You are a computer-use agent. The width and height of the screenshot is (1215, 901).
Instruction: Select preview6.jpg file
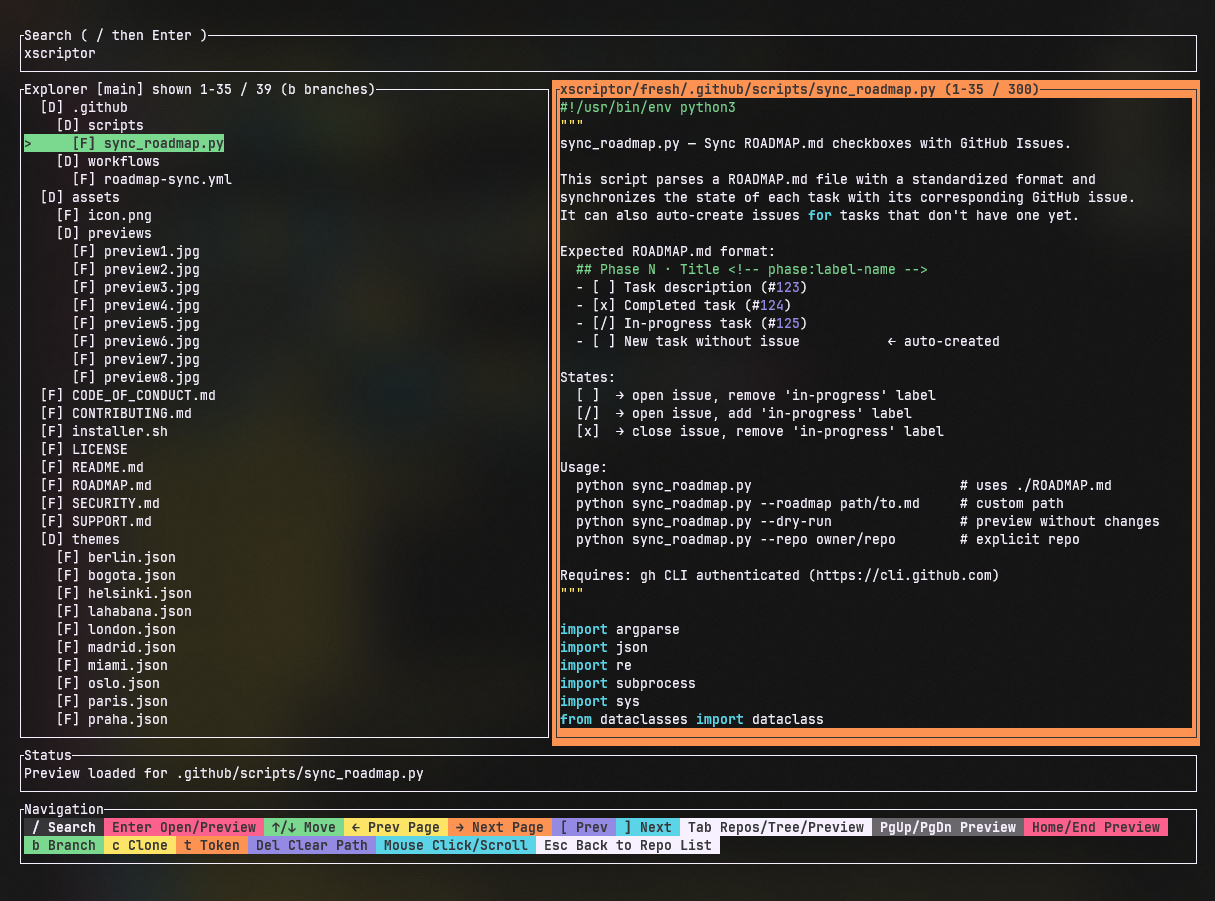pyautogui.click(x=136, y=341)
